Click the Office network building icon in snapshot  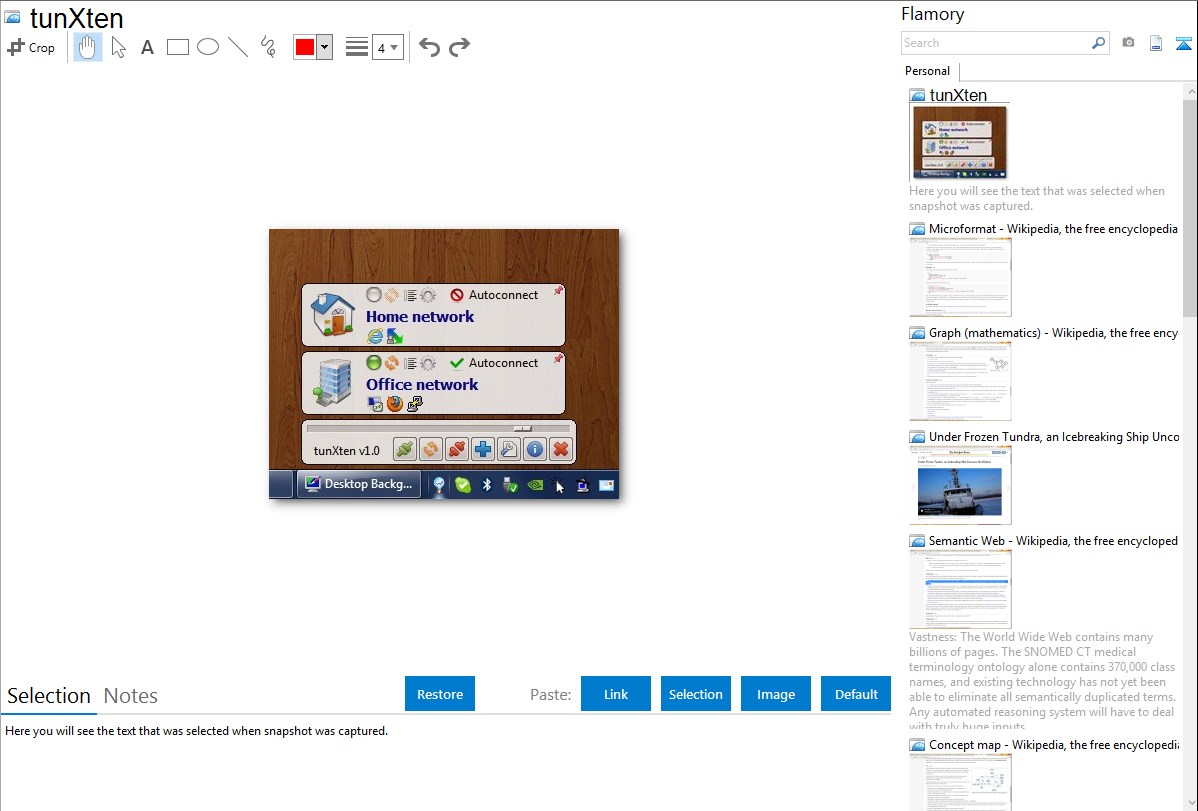(x=334, y=383)
